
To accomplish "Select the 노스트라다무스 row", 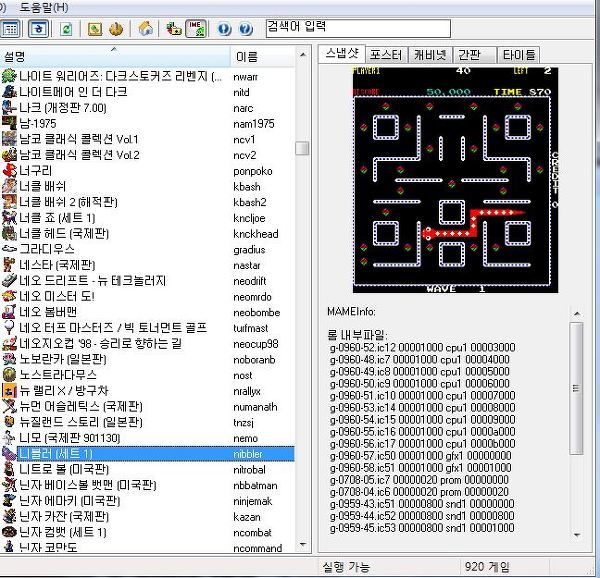I will pyautogui.click(x=147, y=375).
